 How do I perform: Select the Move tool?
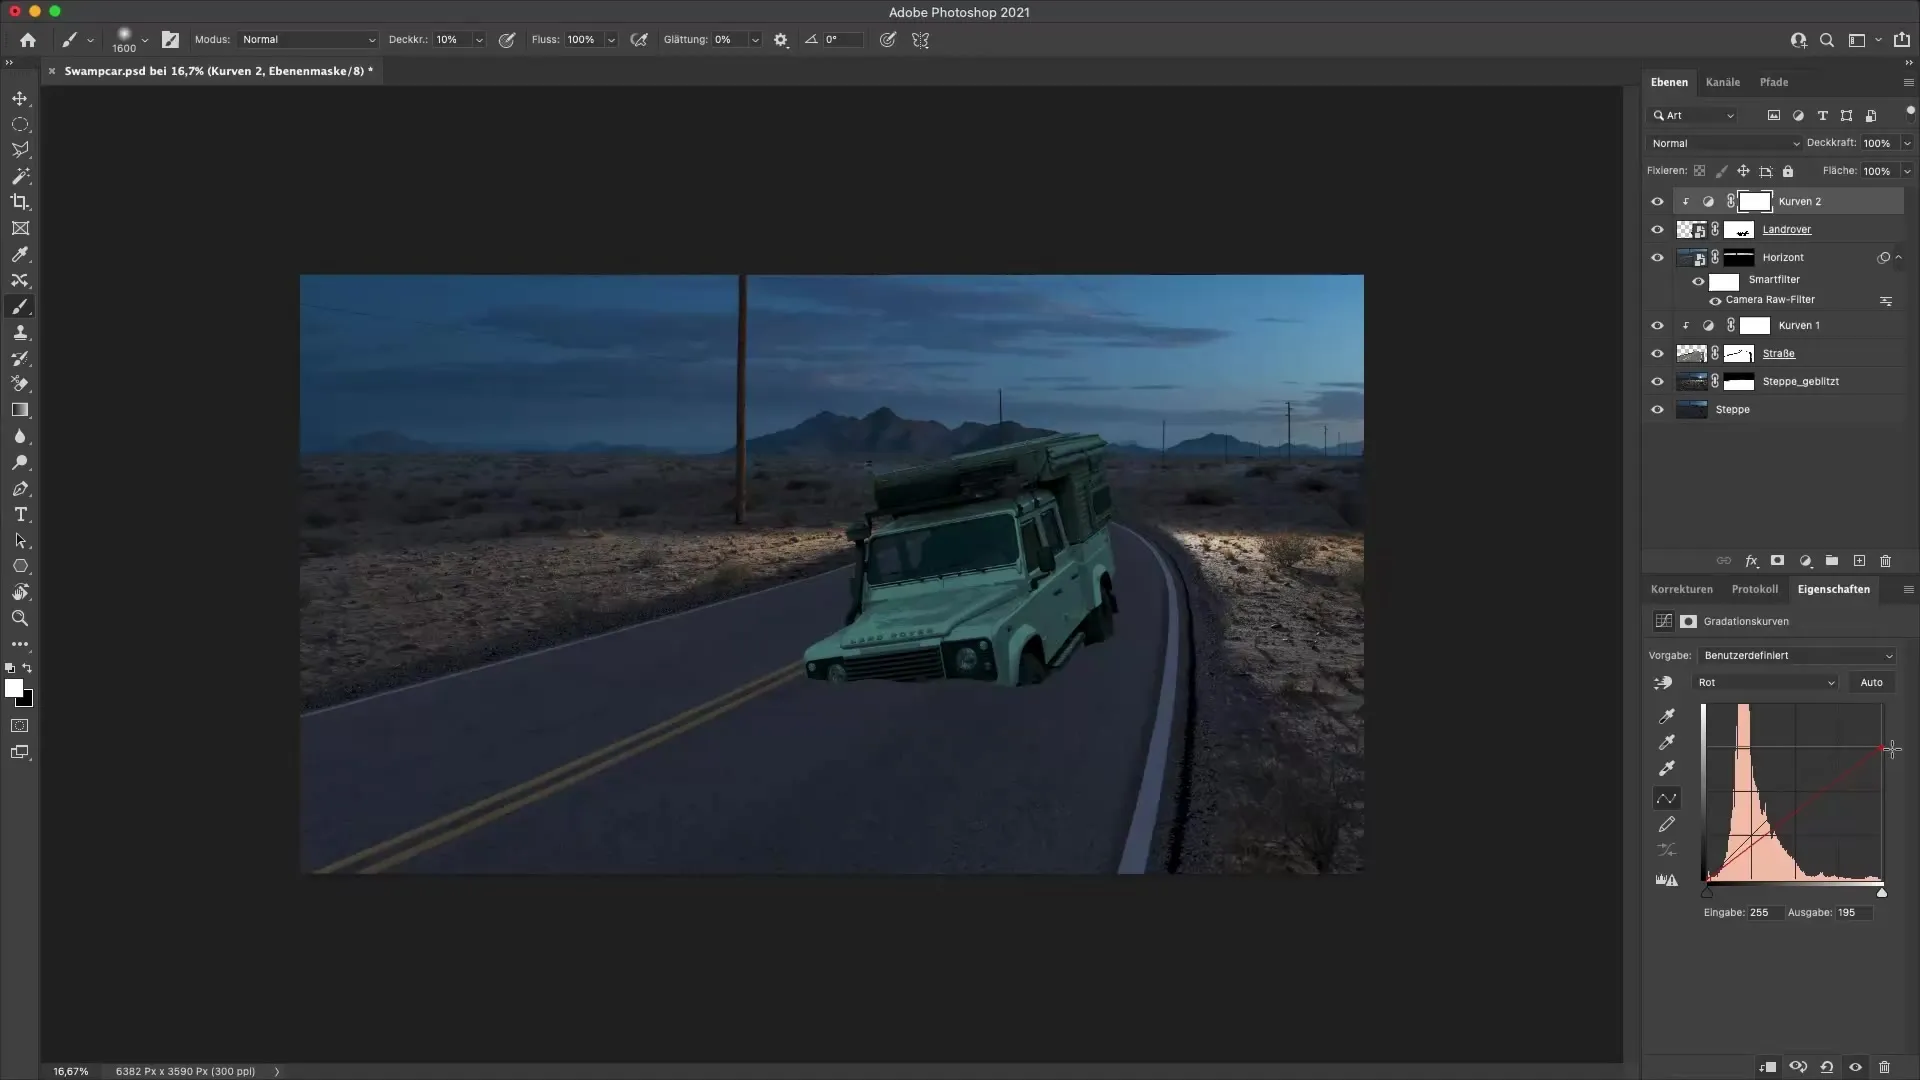click(x=20, y=99)
